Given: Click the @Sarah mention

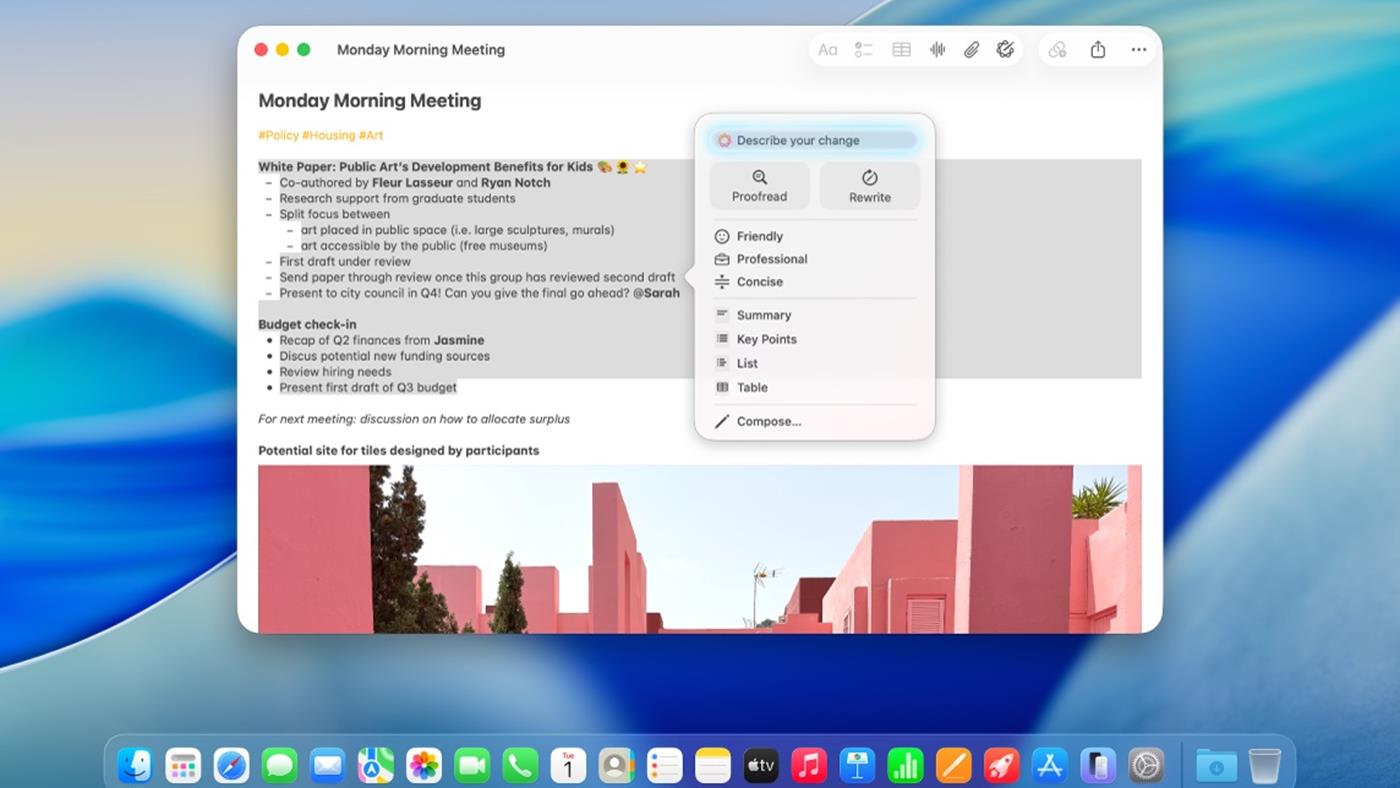Looking at the screenshot, I should (656, 293).
